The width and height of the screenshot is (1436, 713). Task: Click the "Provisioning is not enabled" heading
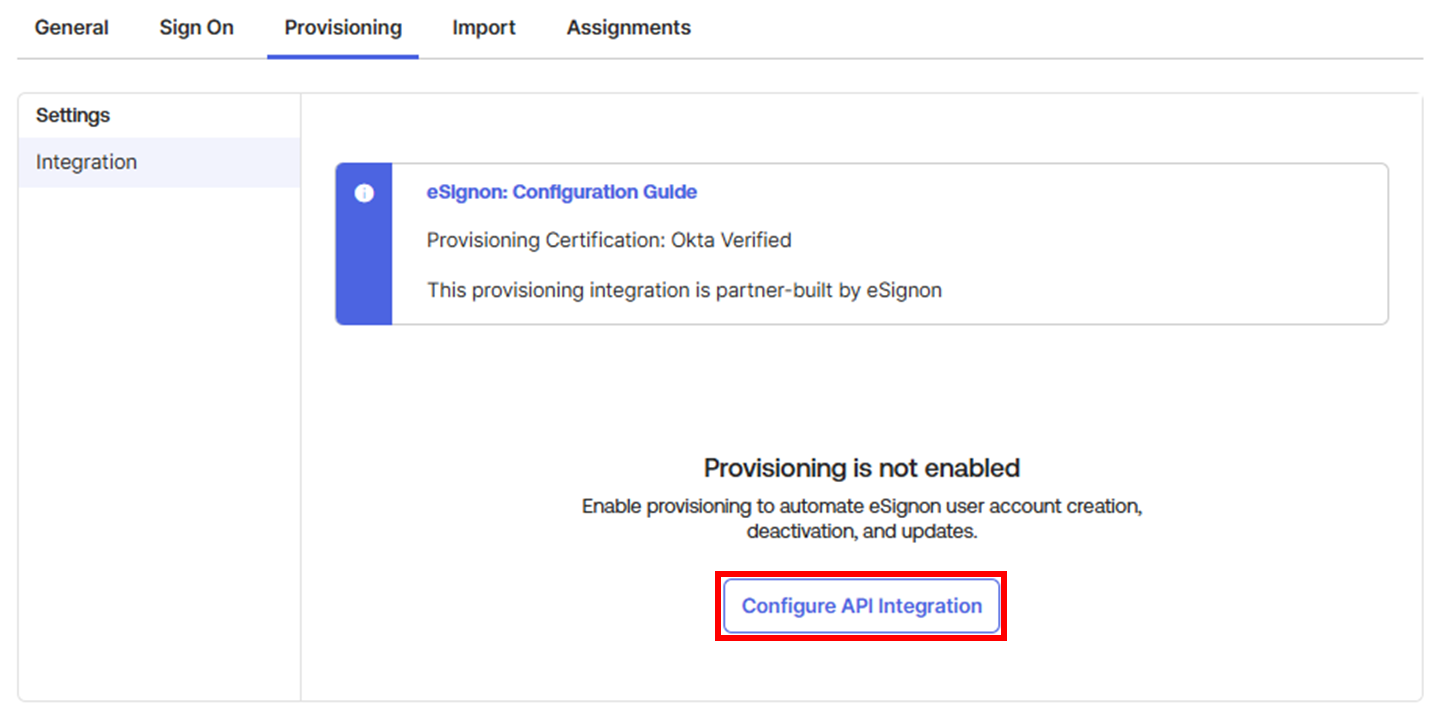point(862,468)
